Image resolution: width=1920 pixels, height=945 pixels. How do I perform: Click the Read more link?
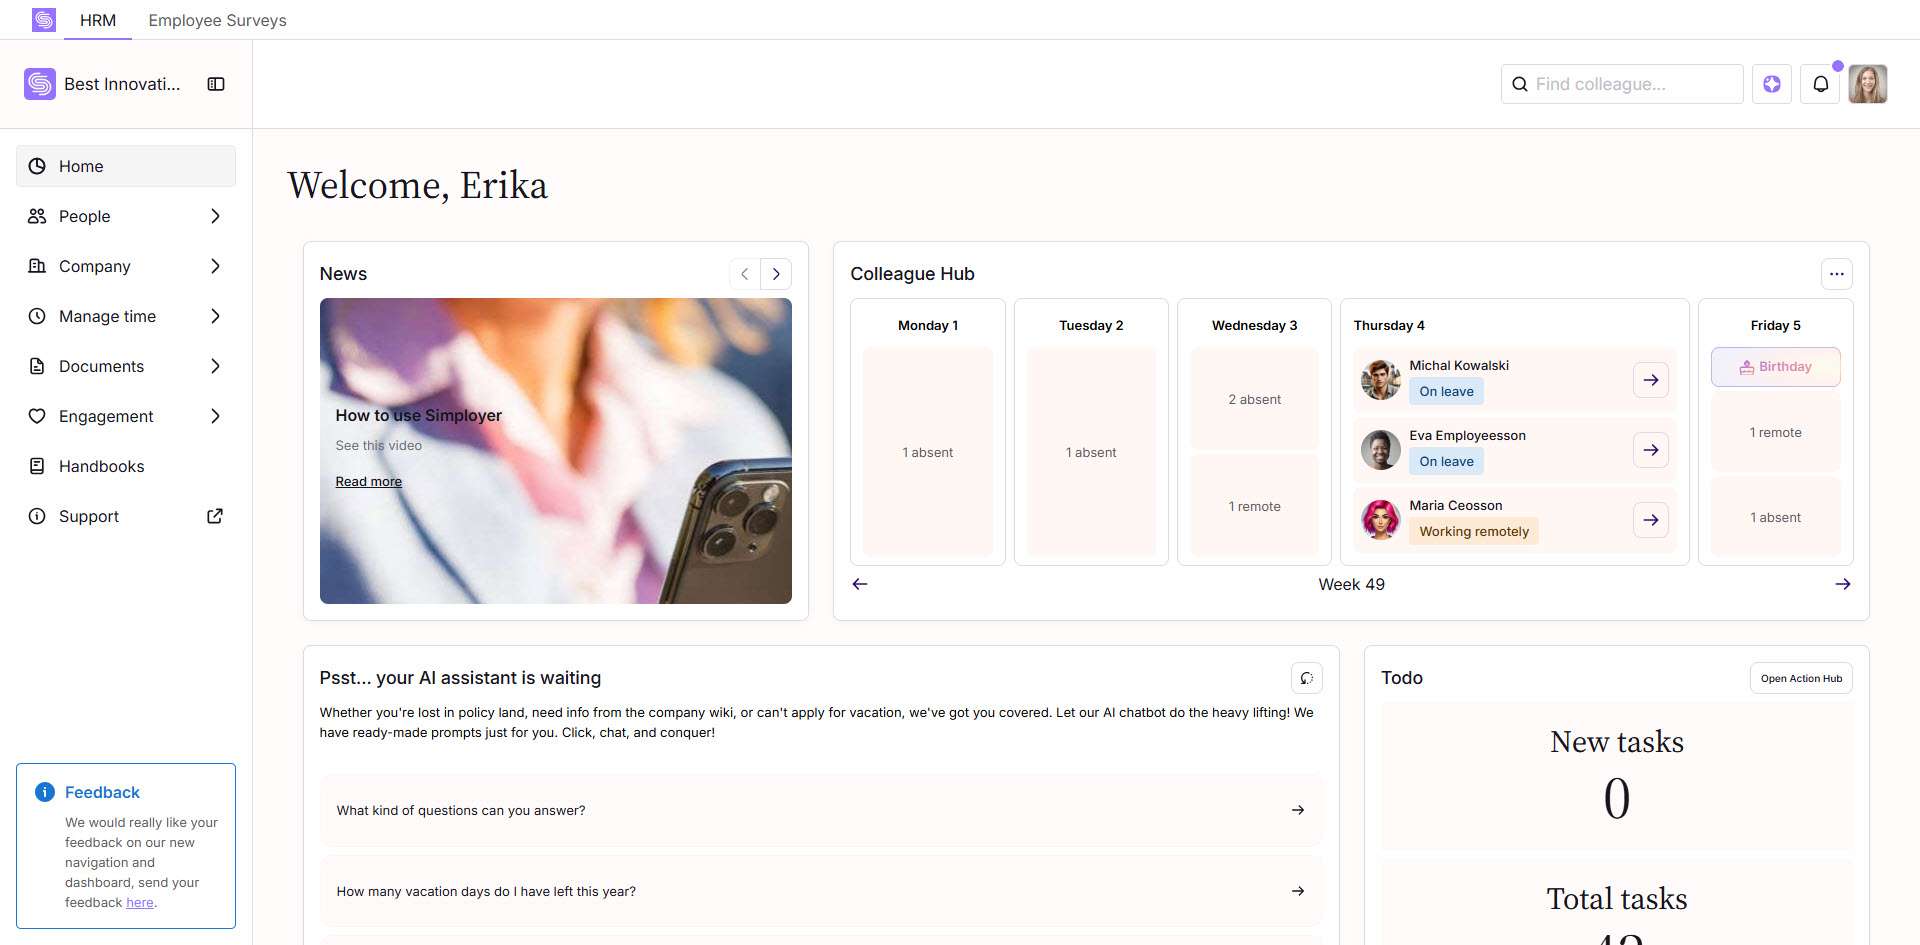click(x=368, y=482)
